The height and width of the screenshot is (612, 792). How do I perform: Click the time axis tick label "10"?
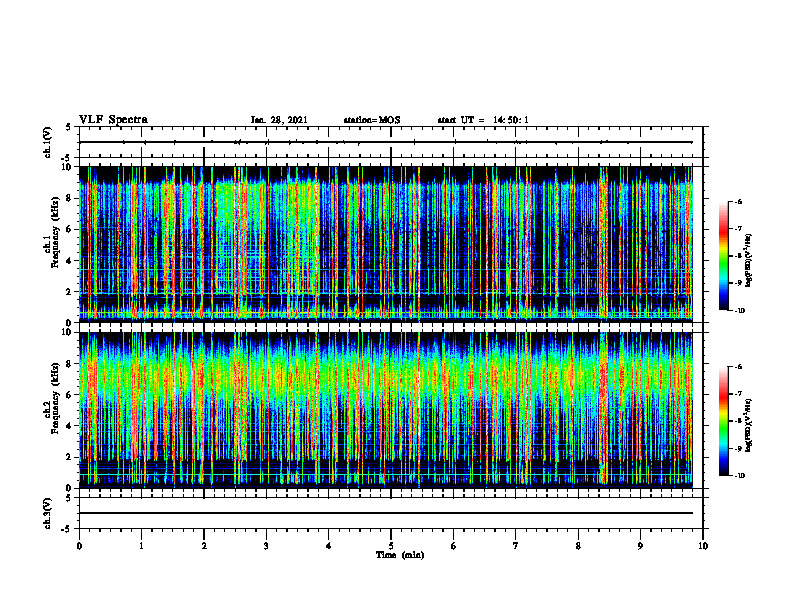click(703, 546)
